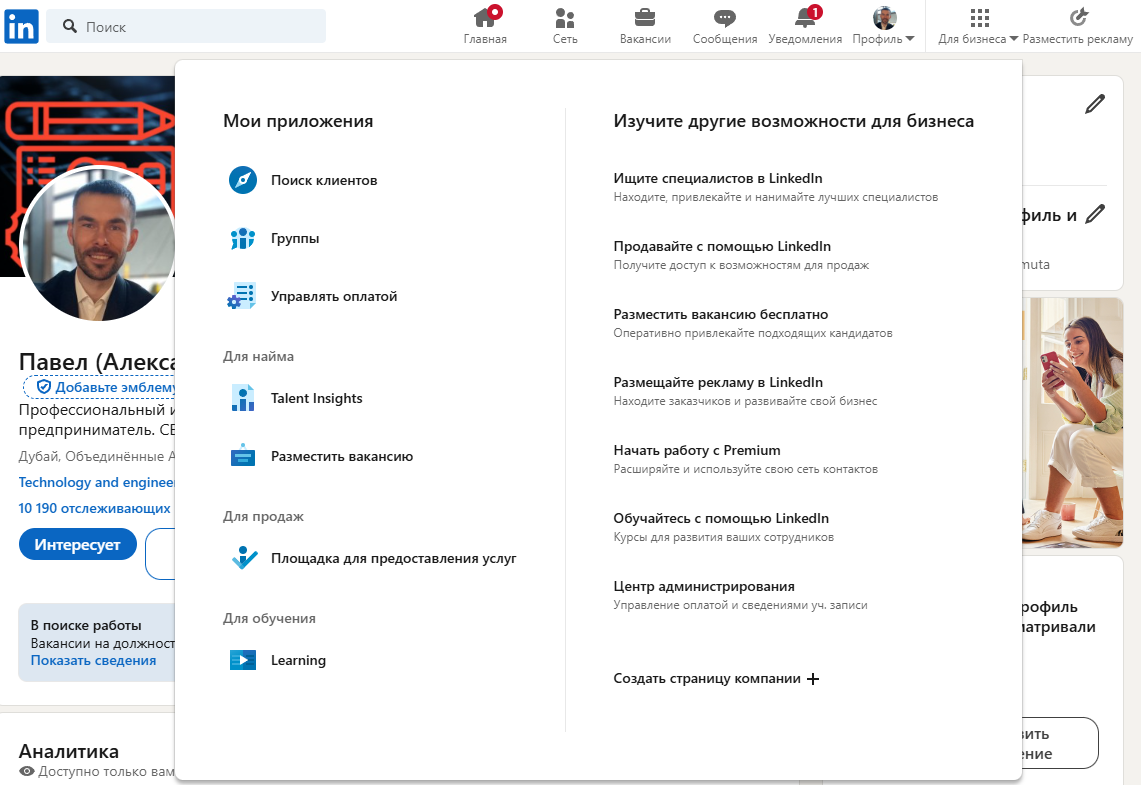1141x785 pixels.
Task: Click Находите, привлекайте и нанимайте лучших специалистов text
Action: click(x=776, y=197)
